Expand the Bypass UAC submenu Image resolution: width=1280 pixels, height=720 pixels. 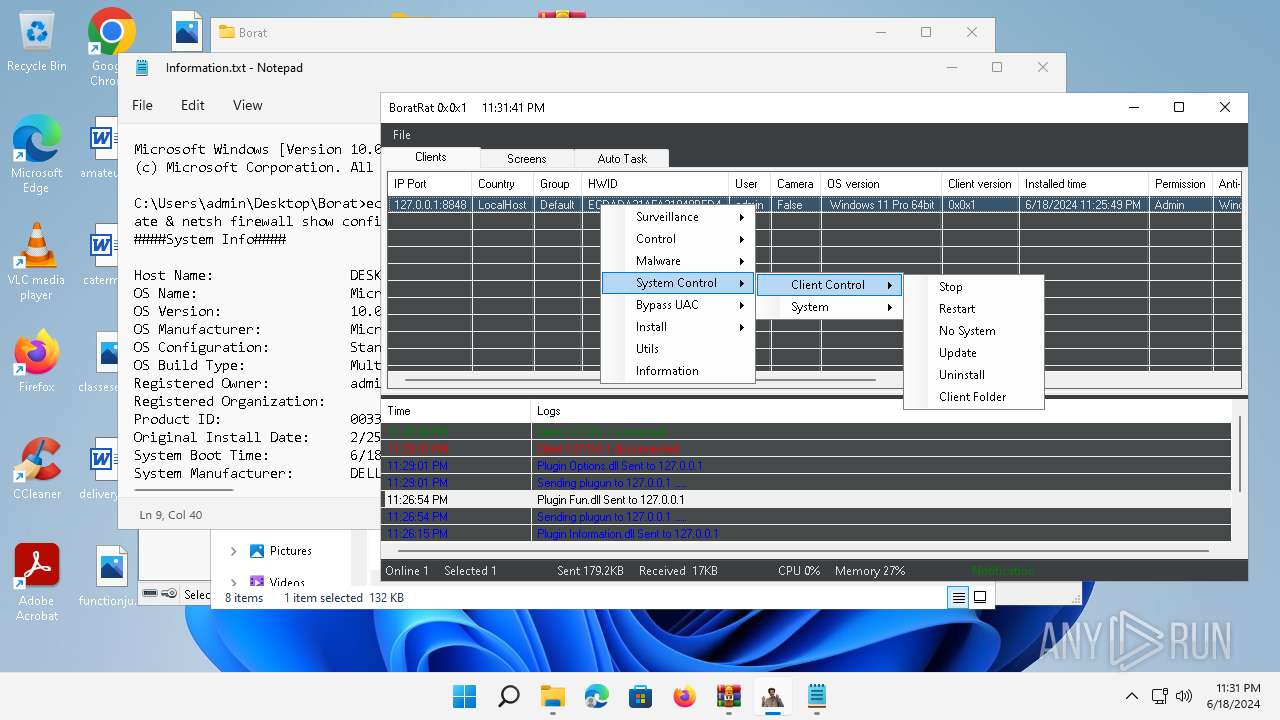pyautogui.click(x=678, y=305)
